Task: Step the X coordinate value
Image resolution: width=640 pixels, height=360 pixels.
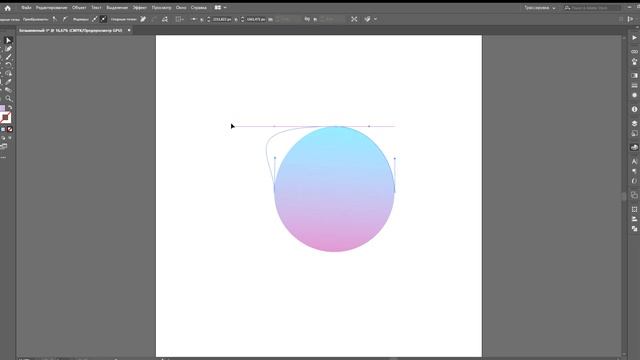Action: coord(209,19)
